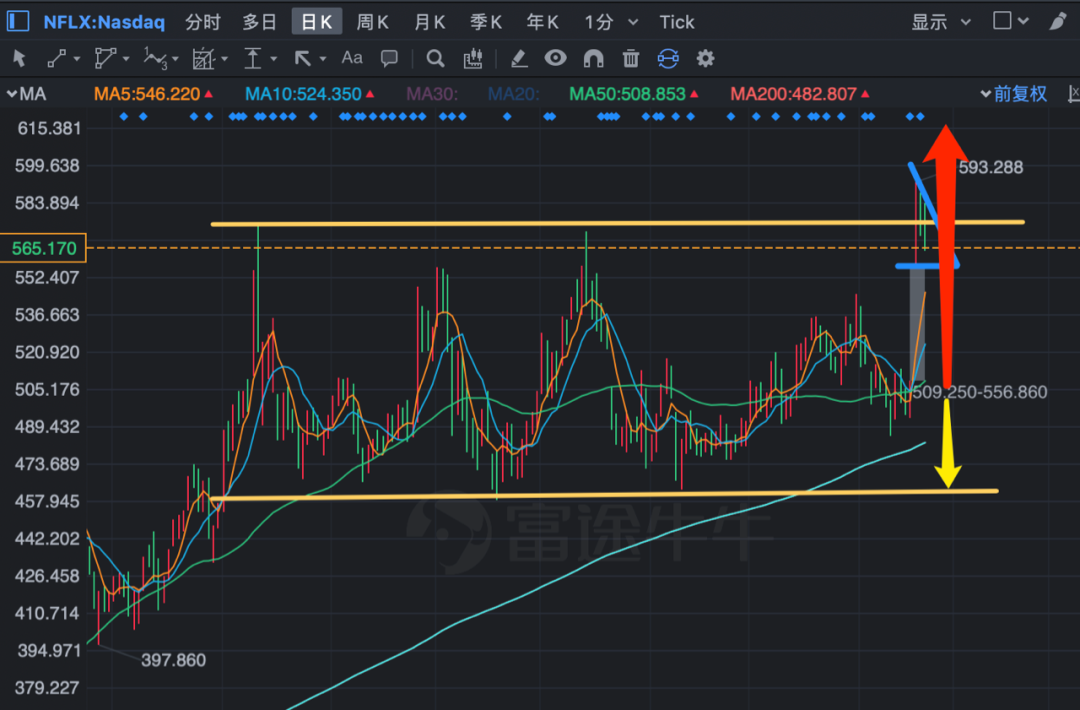Viewport: 1080px width, 710px height.
Task: Click the 442.202 price axis label
Action: pos(47,538)
